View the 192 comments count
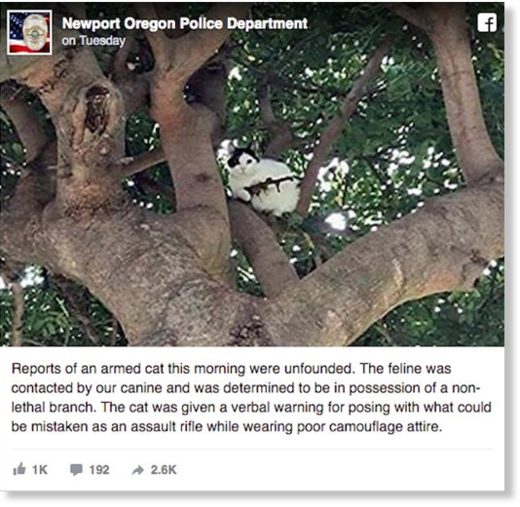520x507 pixels. (x=99, y=469)
